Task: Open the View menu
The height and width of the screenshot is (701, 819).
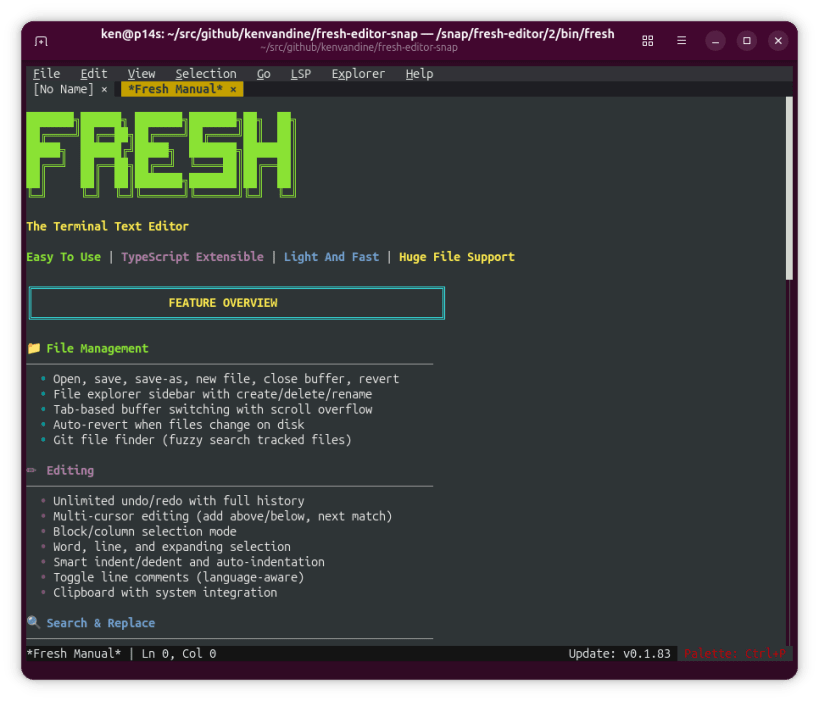Action: pos(142,74)
